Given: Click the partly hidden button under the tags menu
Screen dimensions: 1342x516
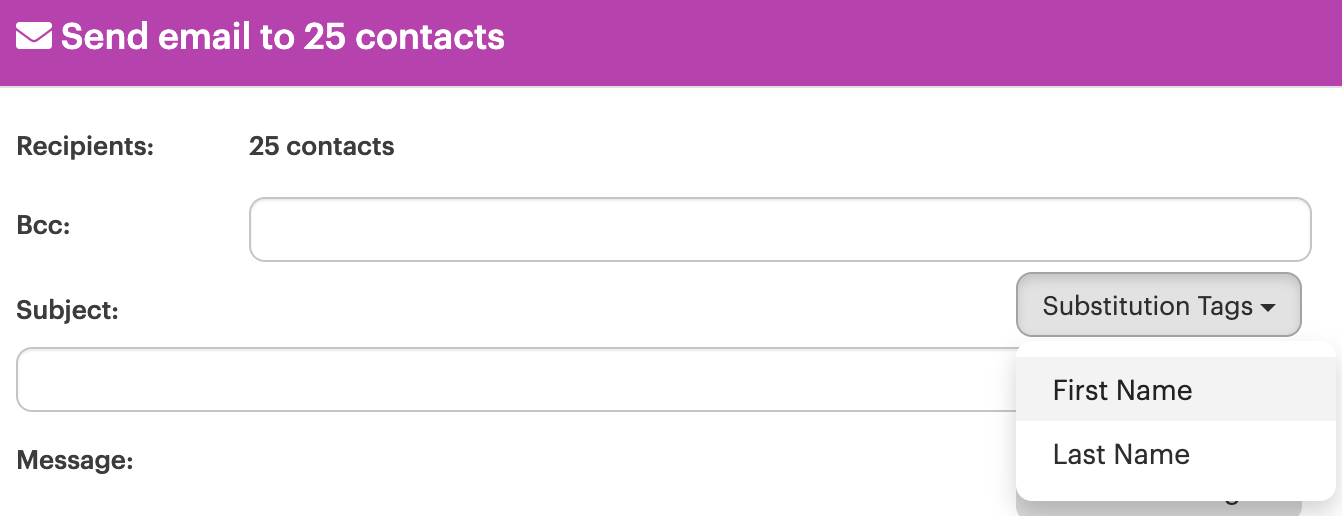Looking at the screenshot, I should [x=1159, y=507].
